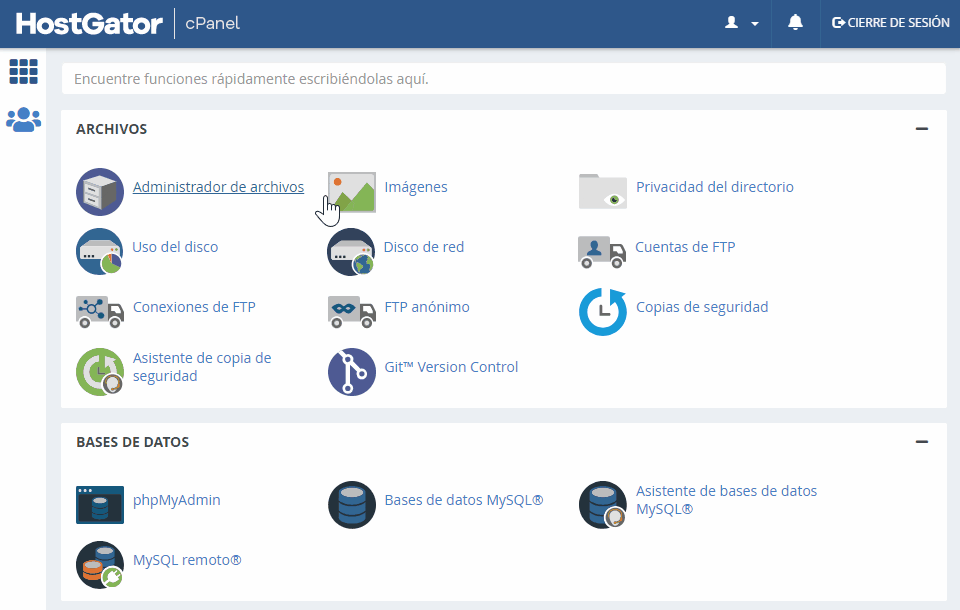Open the Git Version Control icon
This screenshot has height=610, width=960.
(x=352, y=372)
